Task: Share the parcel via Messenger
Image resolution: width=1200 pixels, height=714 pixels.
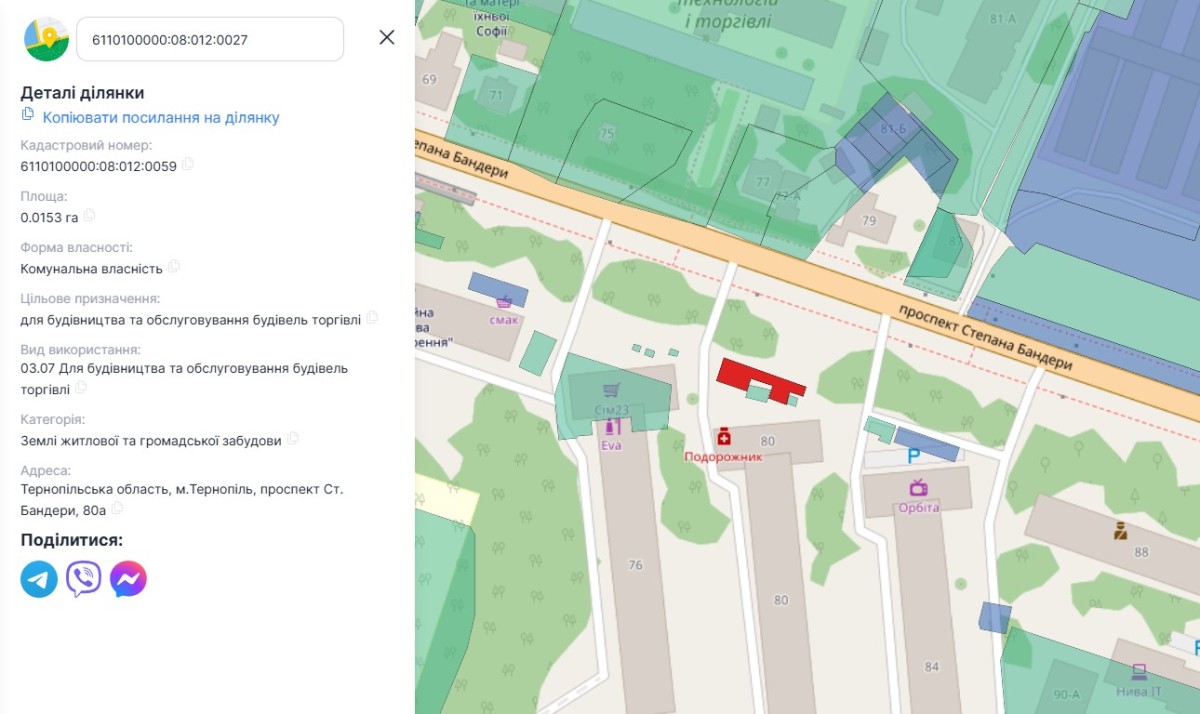Action: click(128, 579)
